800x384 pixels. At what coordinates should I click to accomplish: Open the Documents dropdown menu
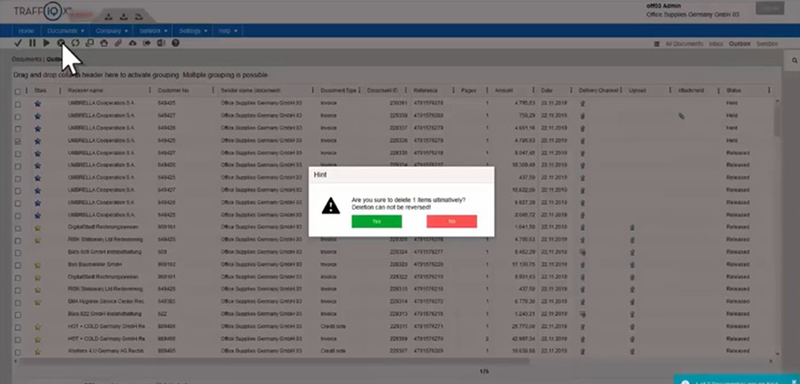[65, 31]
